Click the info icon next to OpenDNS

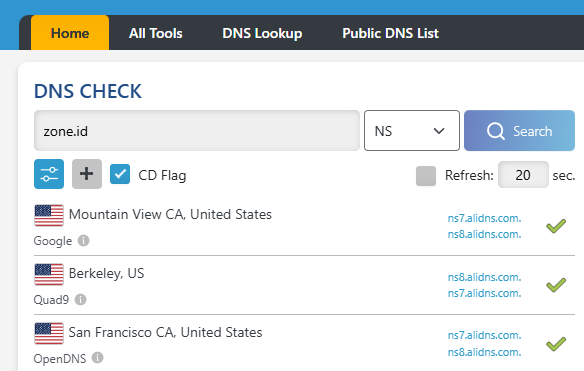pyautogui.click(x=98, y=358)
